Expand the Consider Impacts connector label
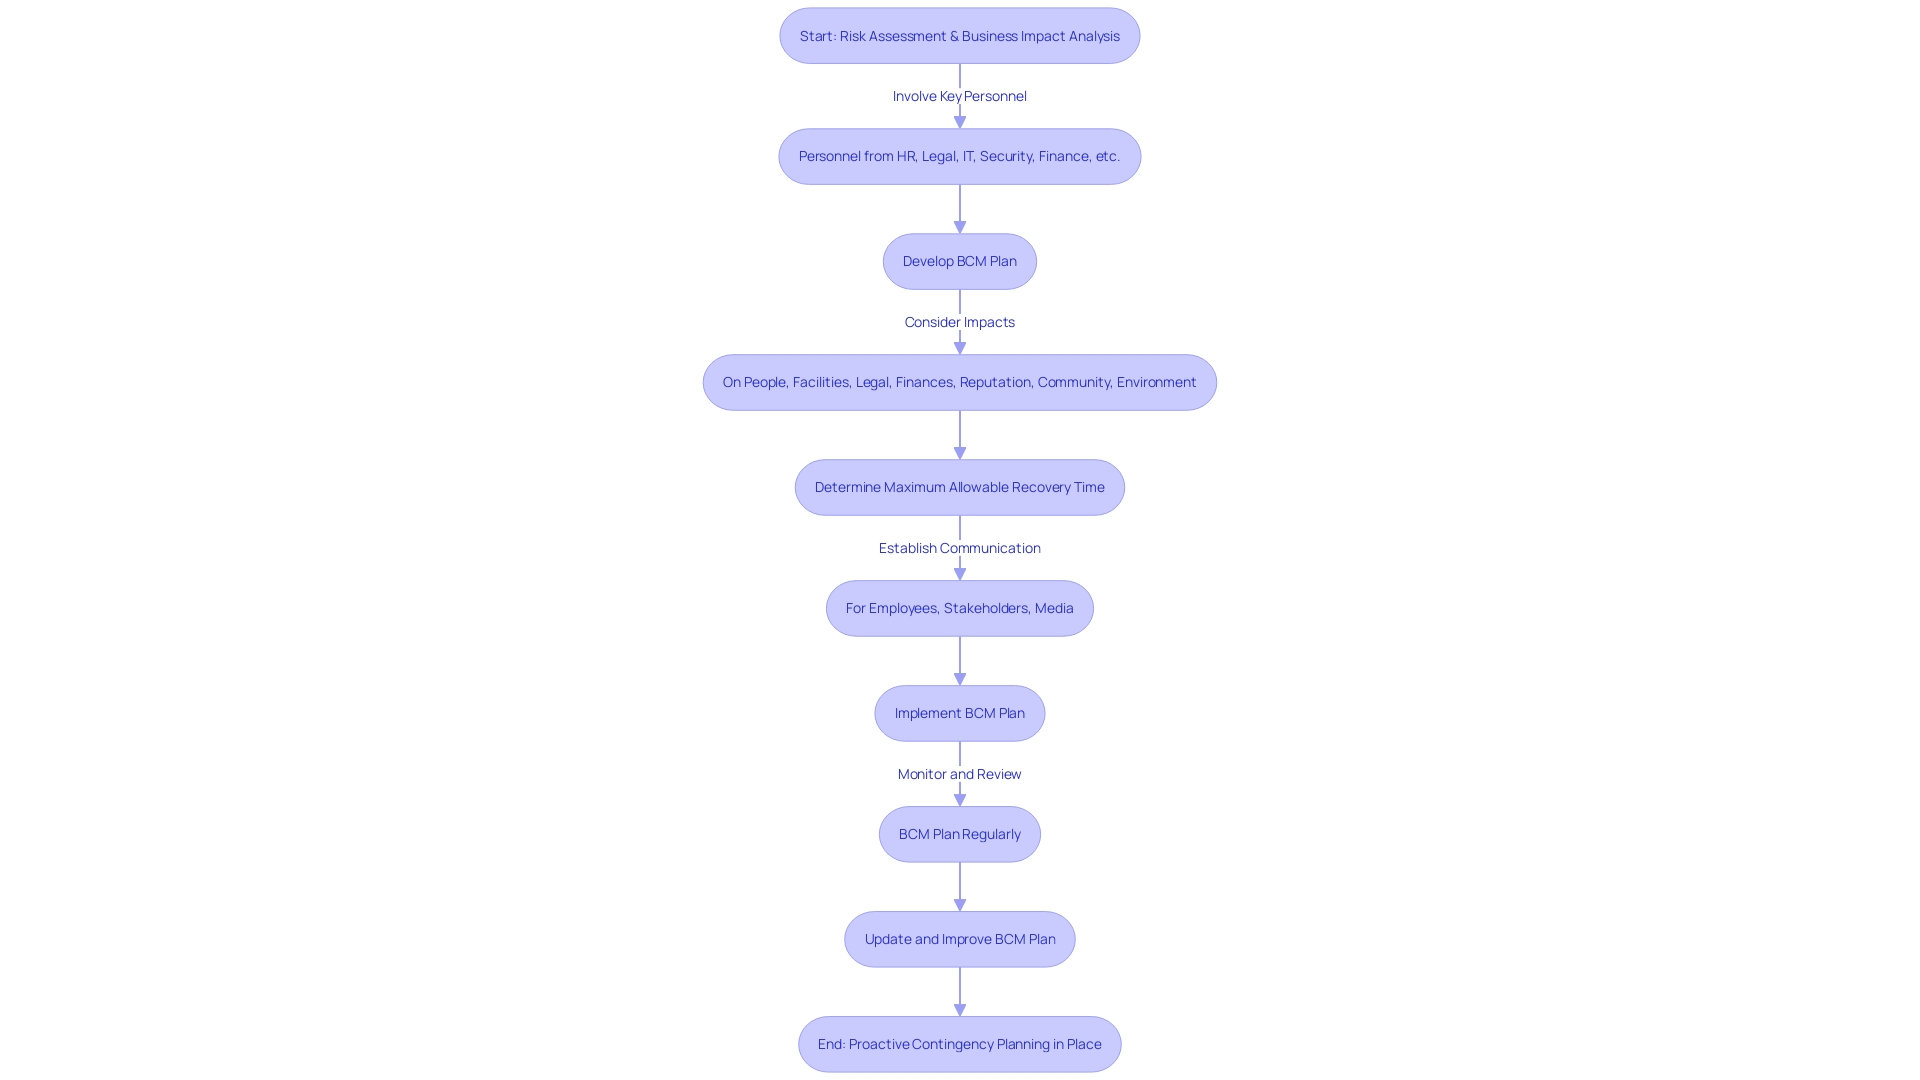Image resolution: width=1920 pixels, height=1080 pixels. (x=960, y=320)
